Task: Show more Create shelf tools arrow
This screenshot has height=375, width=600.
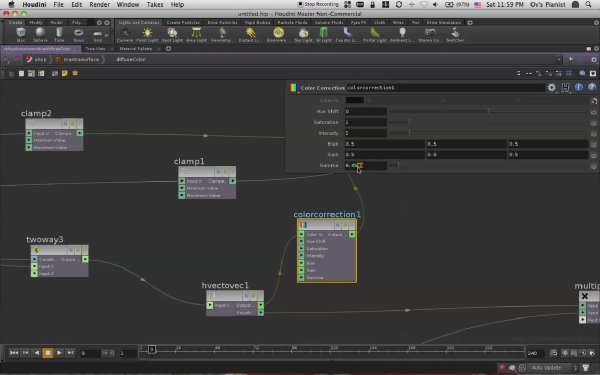Action: point(107,35)
